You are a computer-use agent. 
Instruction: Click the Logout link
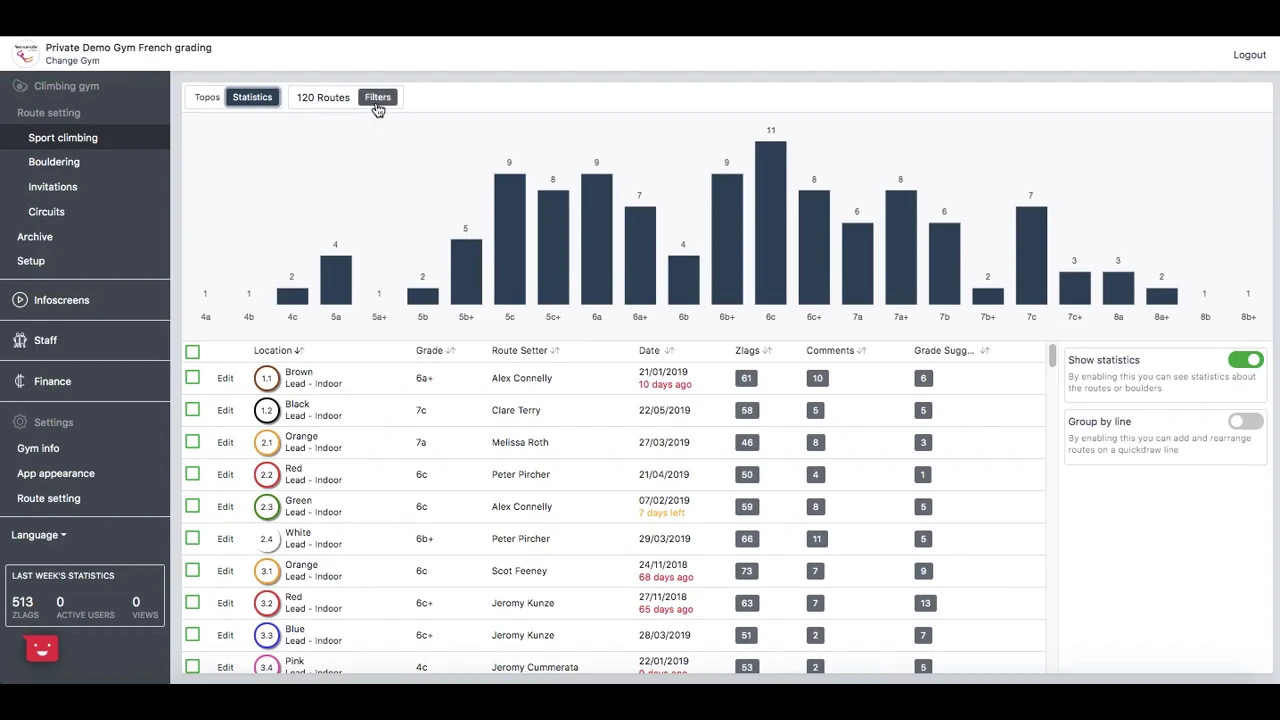point(1250,55)
